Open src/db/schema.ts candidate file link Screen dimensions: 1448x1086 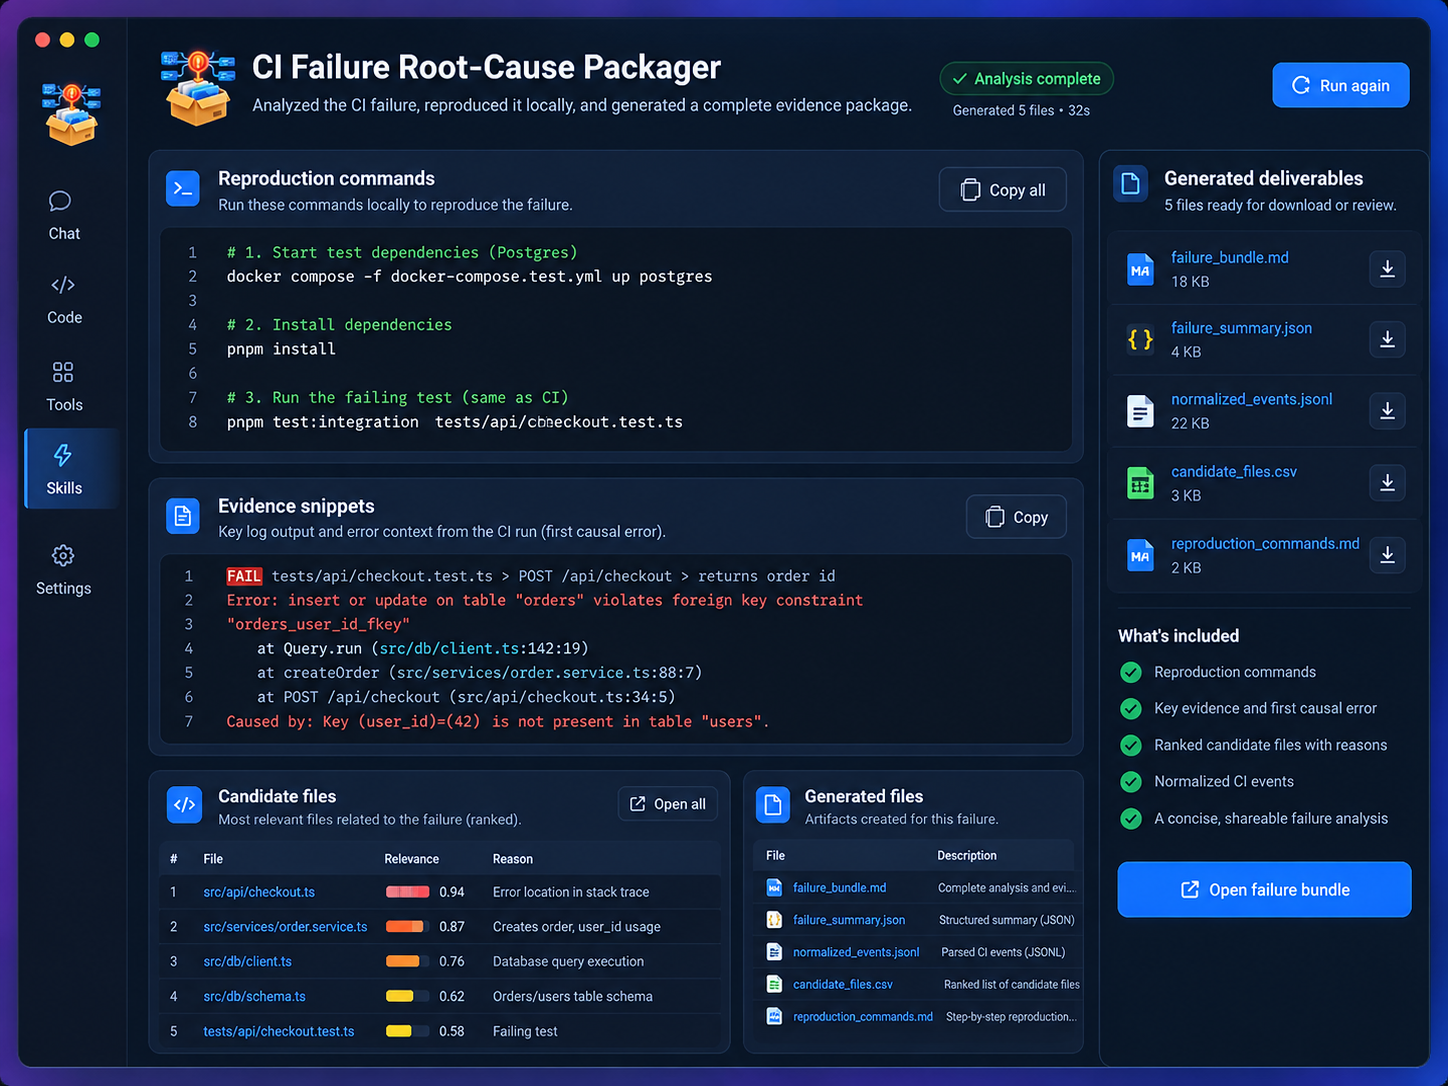pyautogui.click(x=254, y=996)
